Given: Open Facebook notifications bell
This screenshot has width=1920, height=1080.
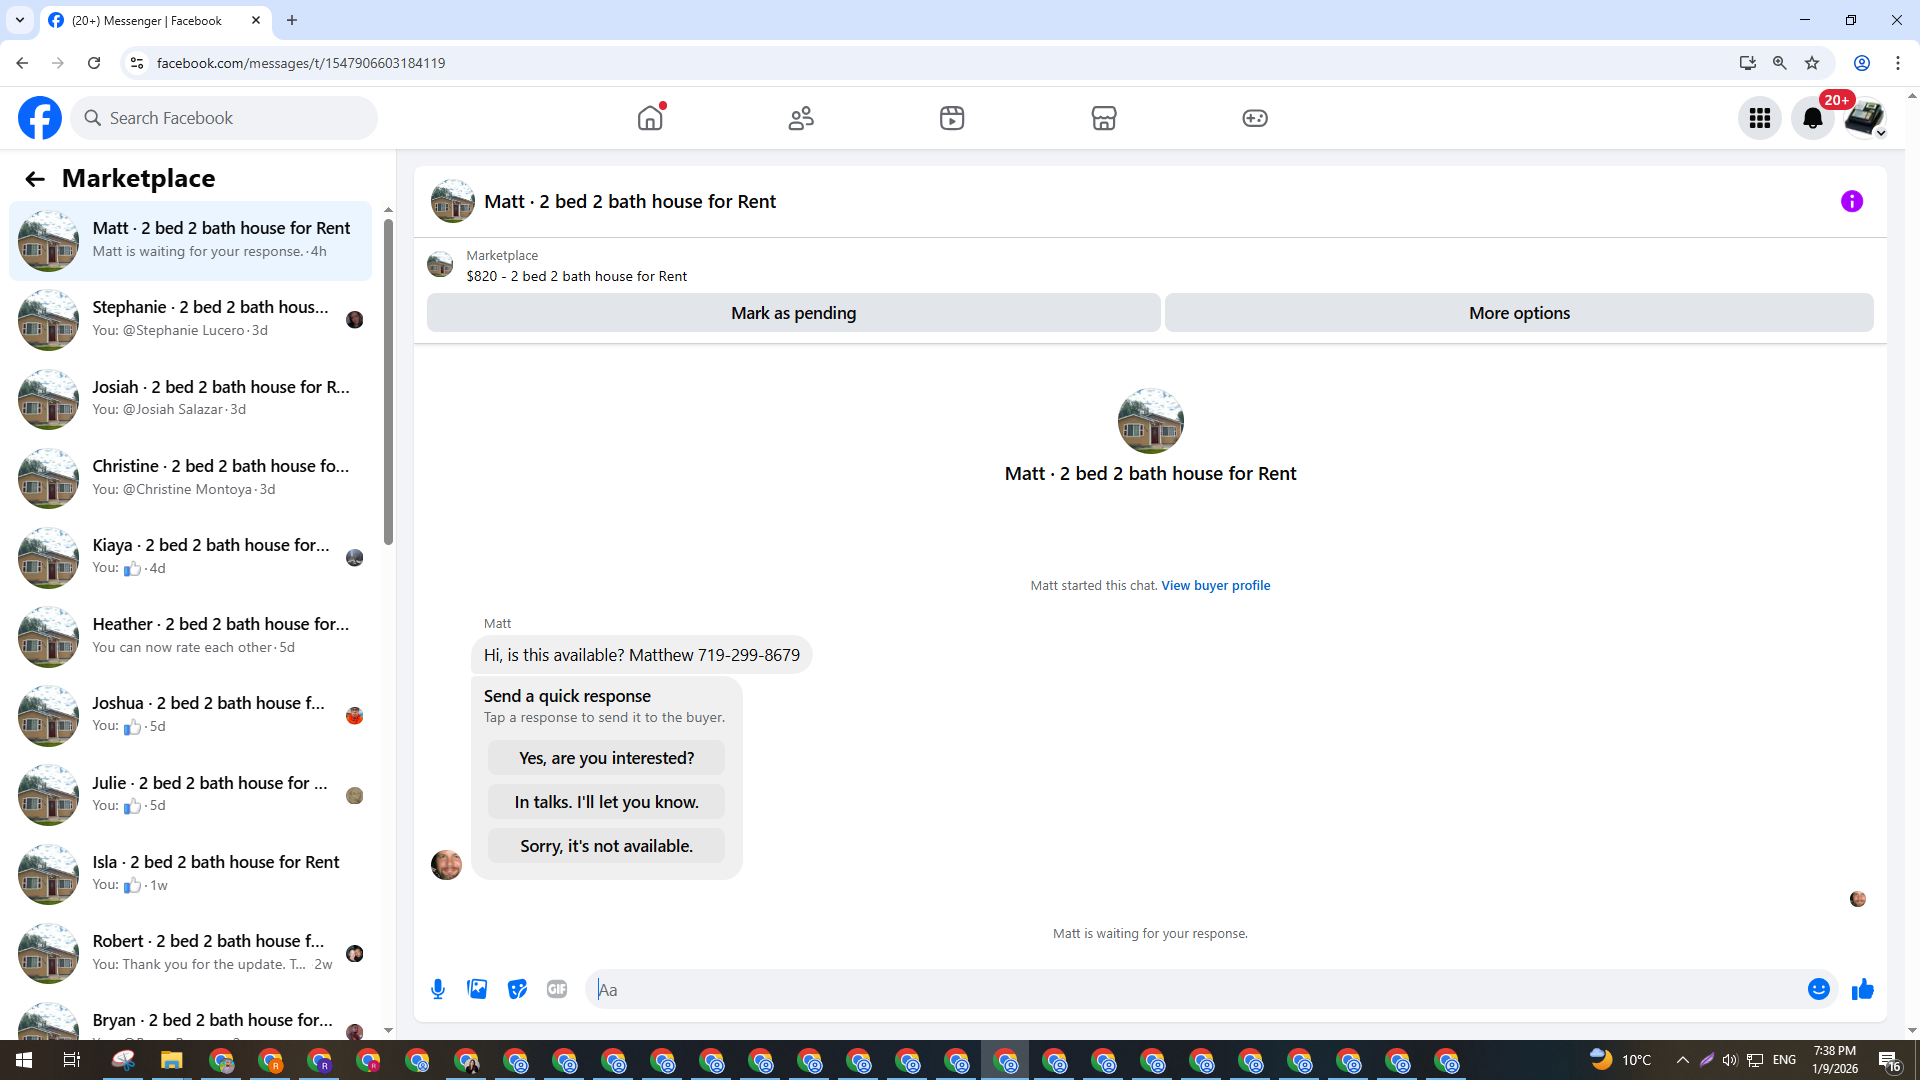Looking at the screenshot, I should pos(1812,118).
